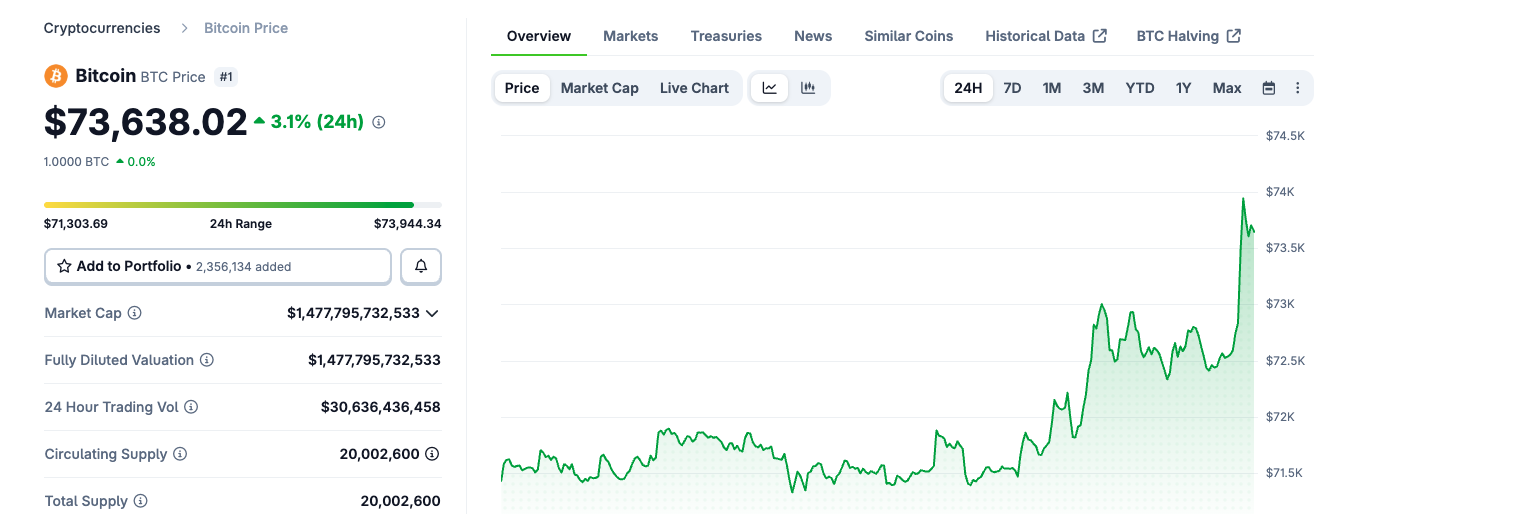1525x514 pixels.
Task: Set chart range to Max
Action: click(1227, 88)
